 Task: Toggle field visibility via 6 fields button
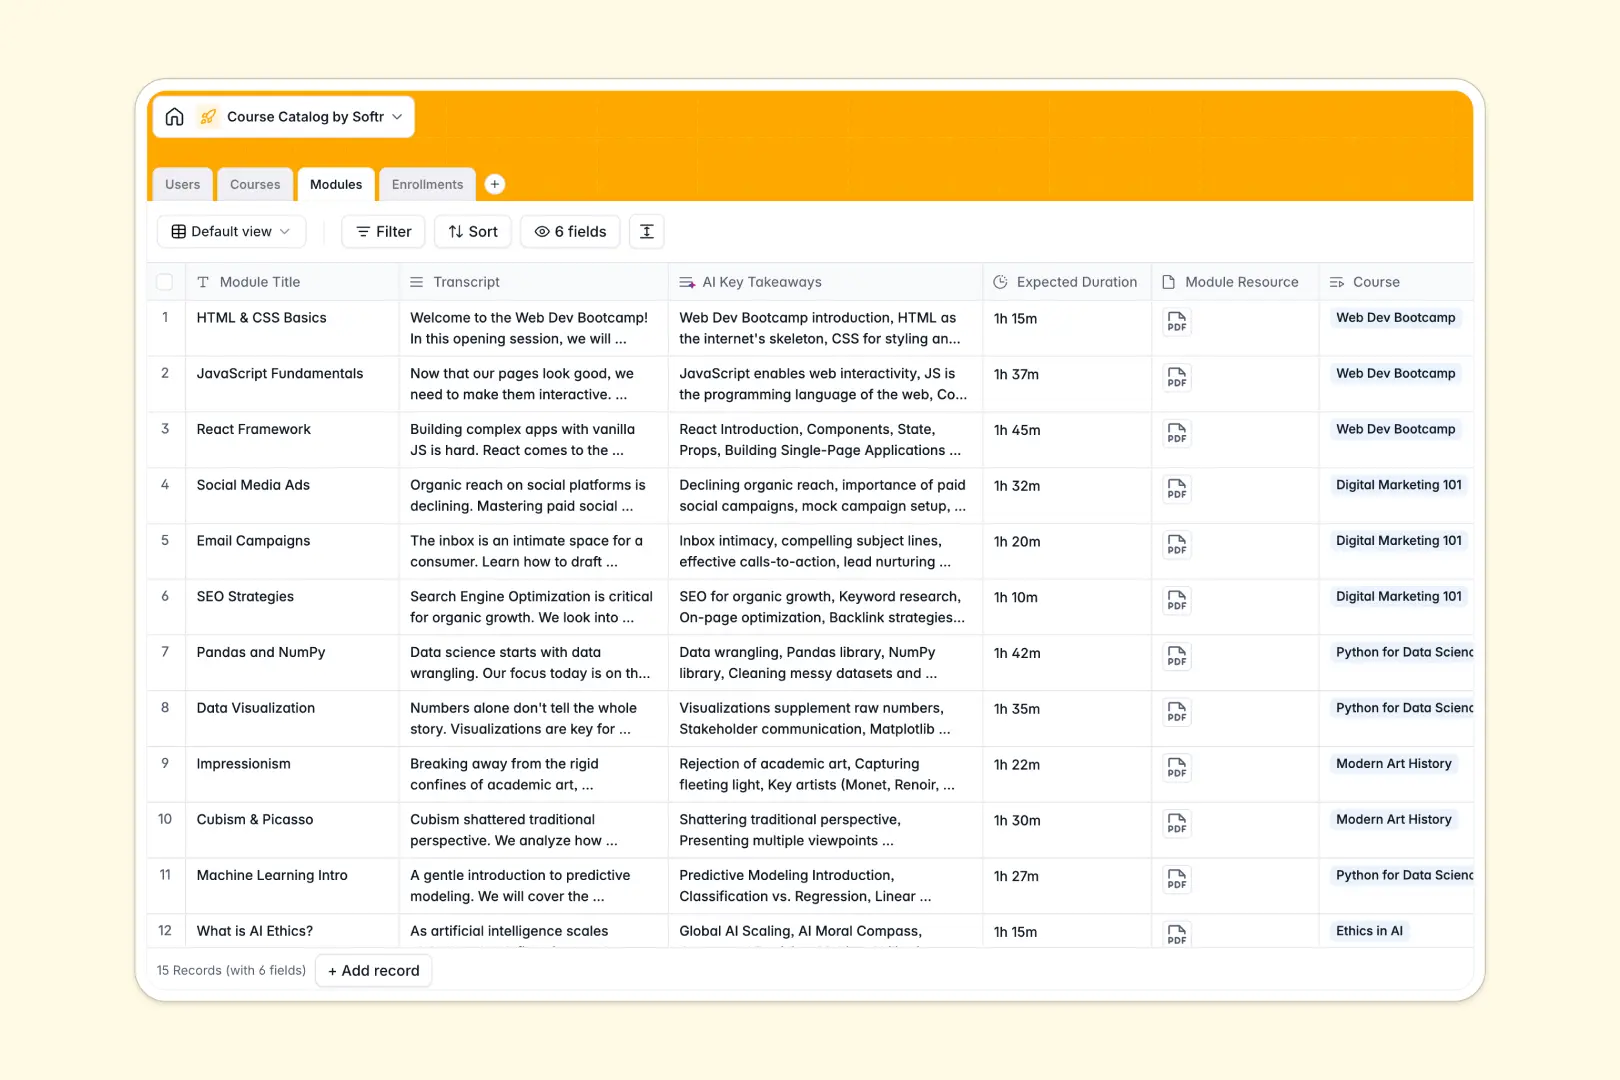pyautogui.click(x=569, y=231)
